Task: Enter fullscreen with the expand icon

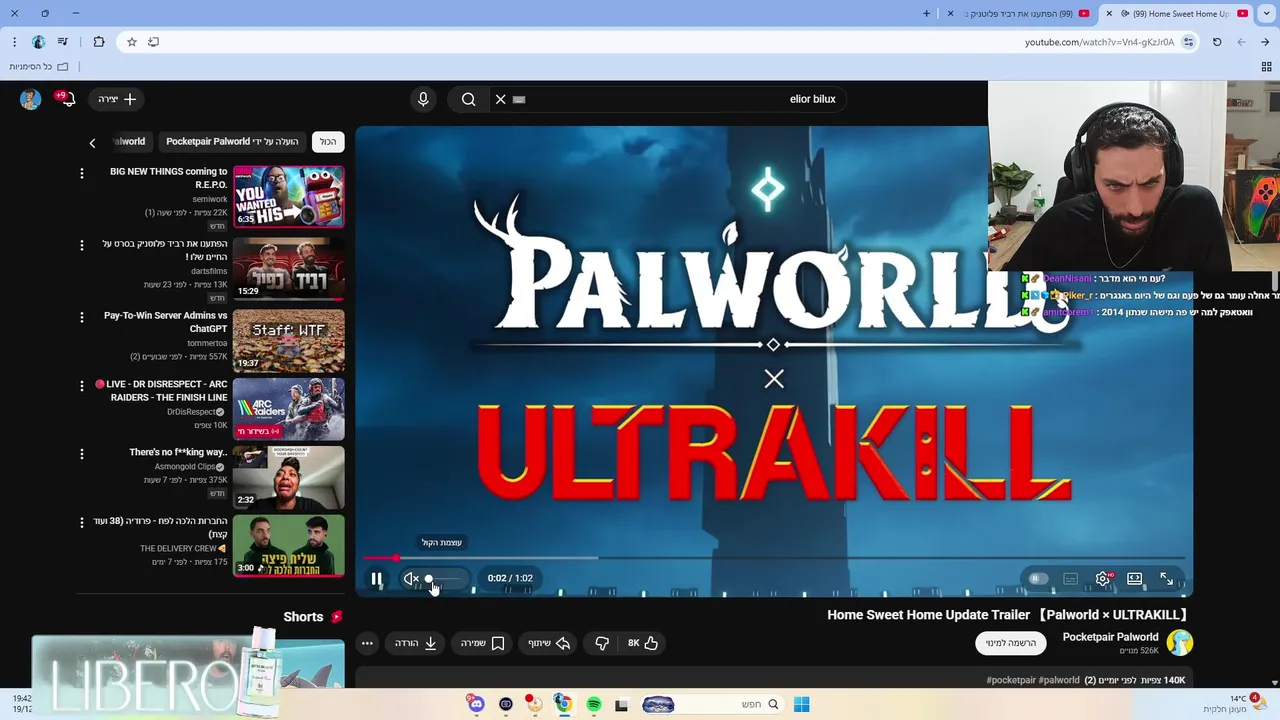Action: [1166, 578]
